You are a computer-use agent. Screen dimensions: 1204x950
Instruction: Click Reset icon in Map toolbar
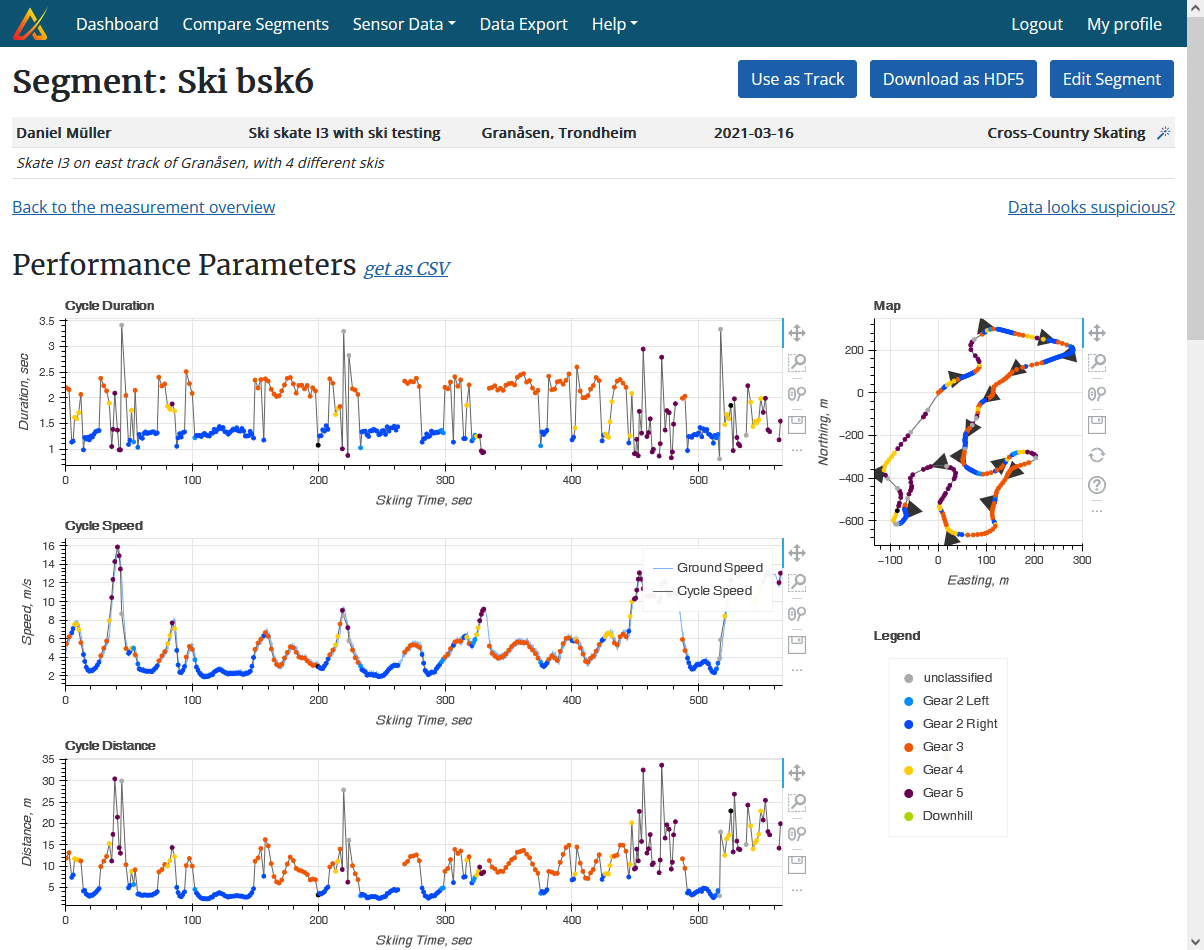[1097, 454]
